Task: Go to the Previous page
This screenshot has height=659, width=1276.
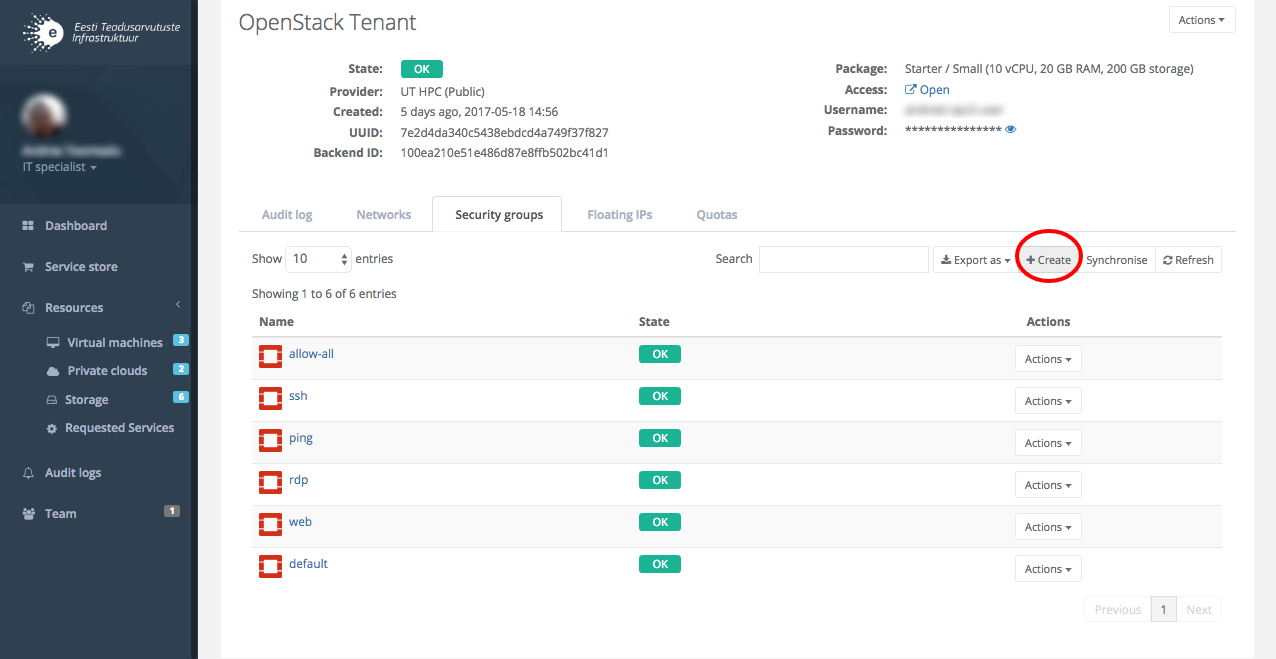Action: click(1117, 610)
